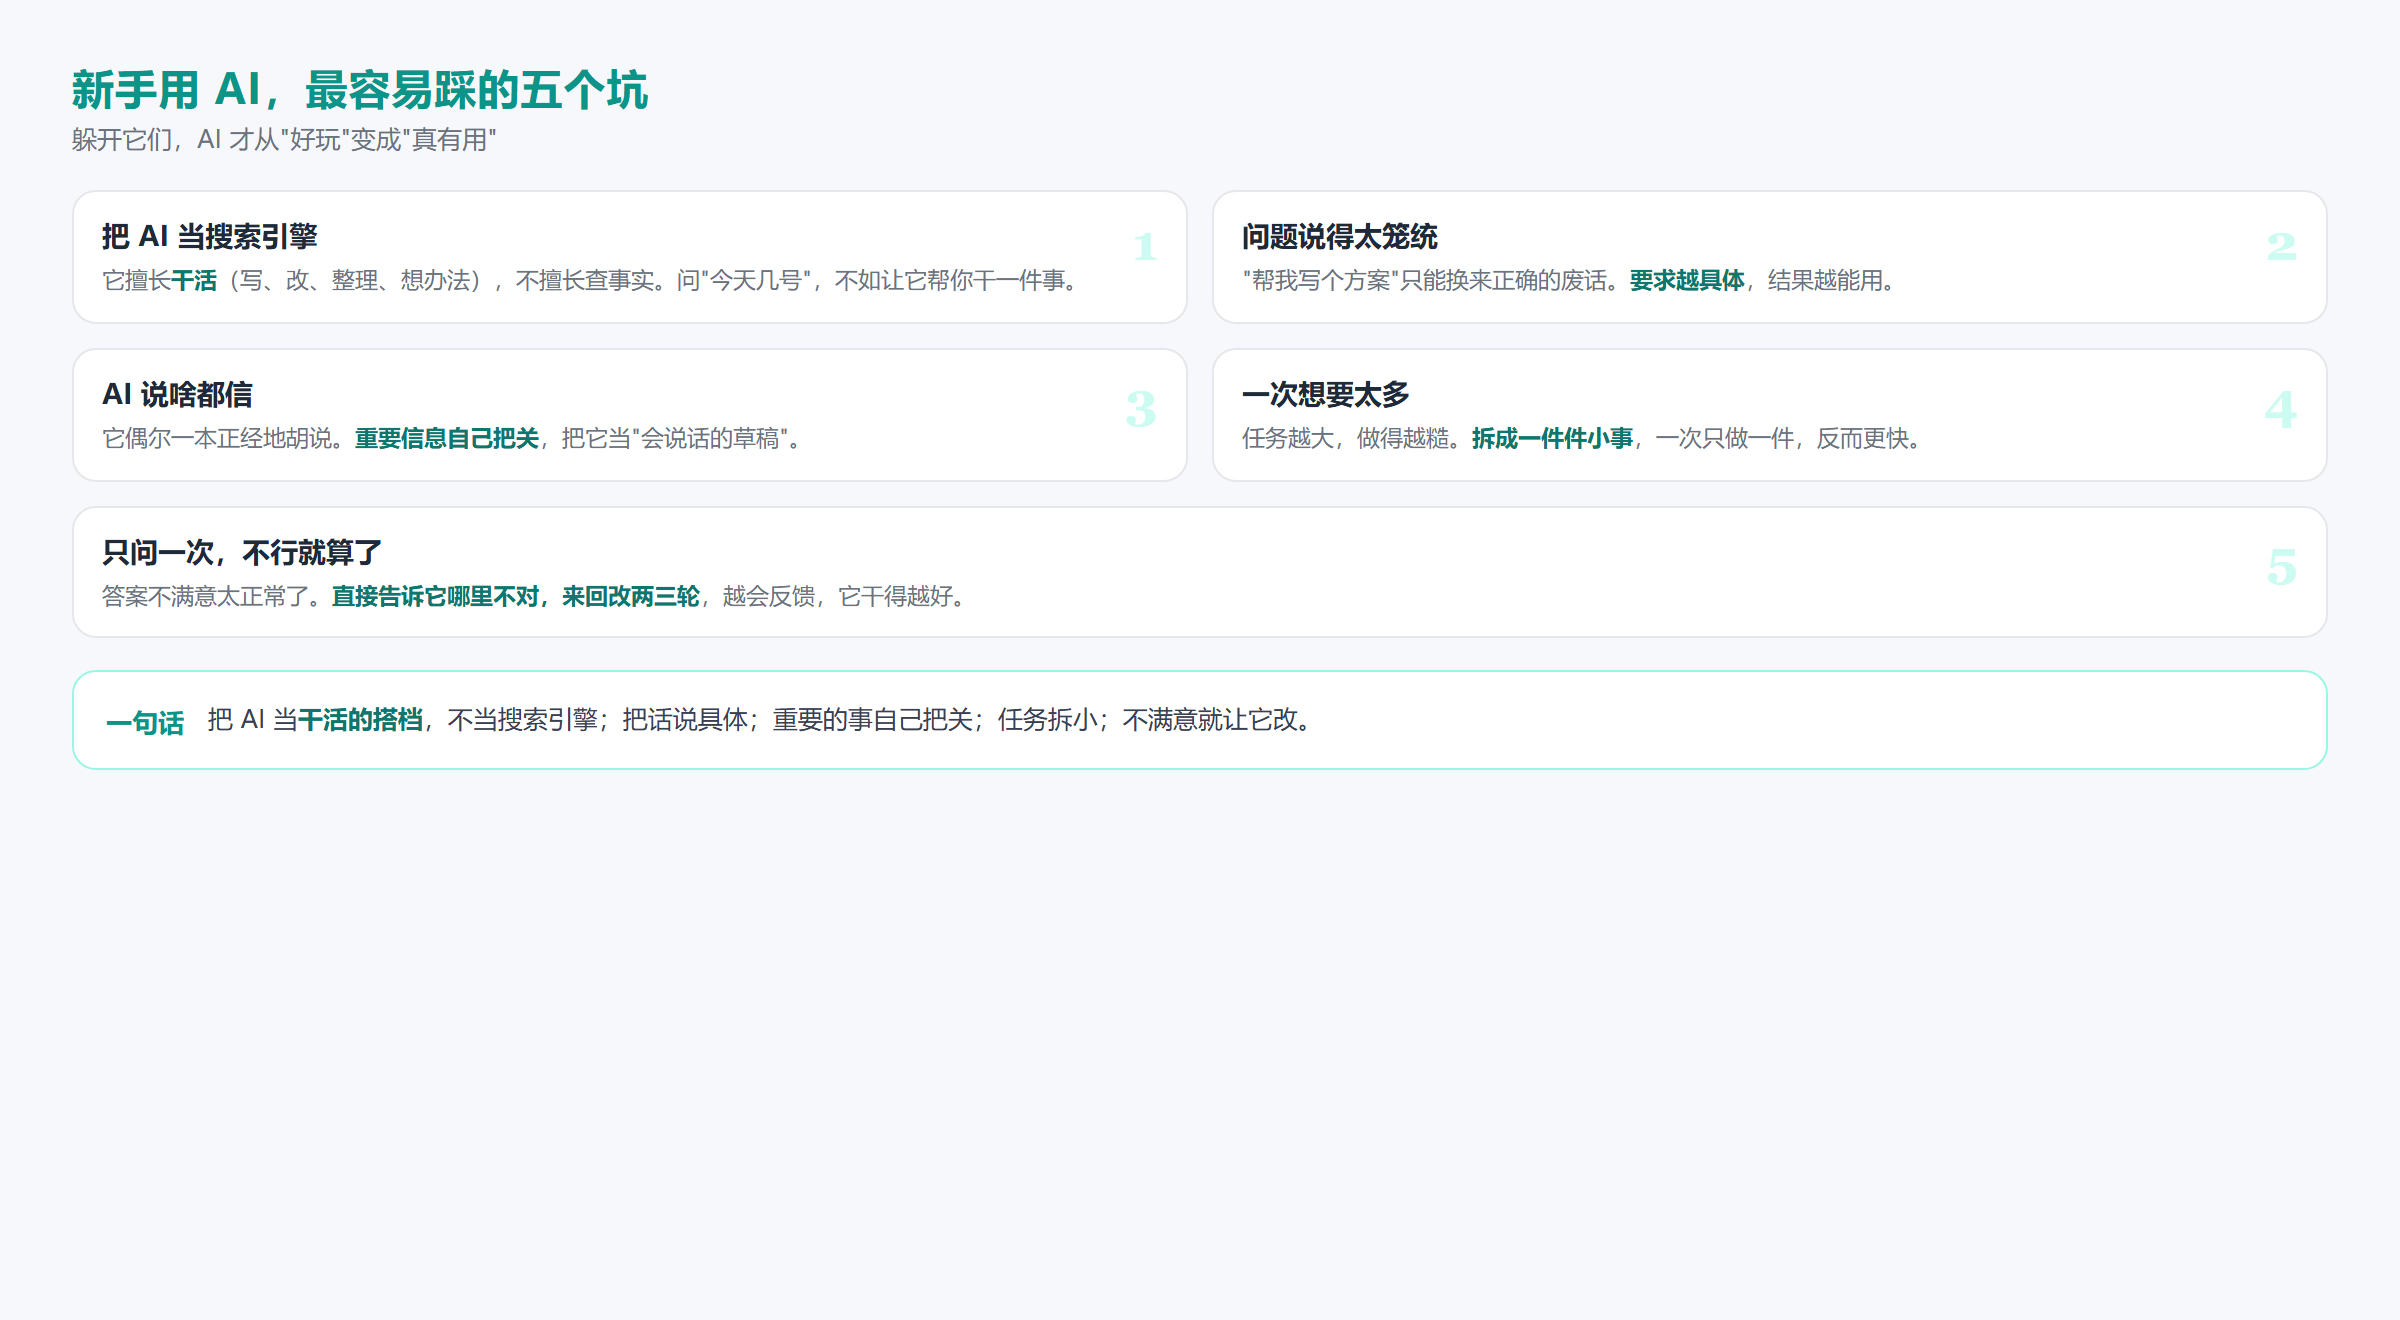Click the page title "新手用 AI，最容易踩的五个坑"
Screen dimensions: 2400x1320
coord(360,90)
